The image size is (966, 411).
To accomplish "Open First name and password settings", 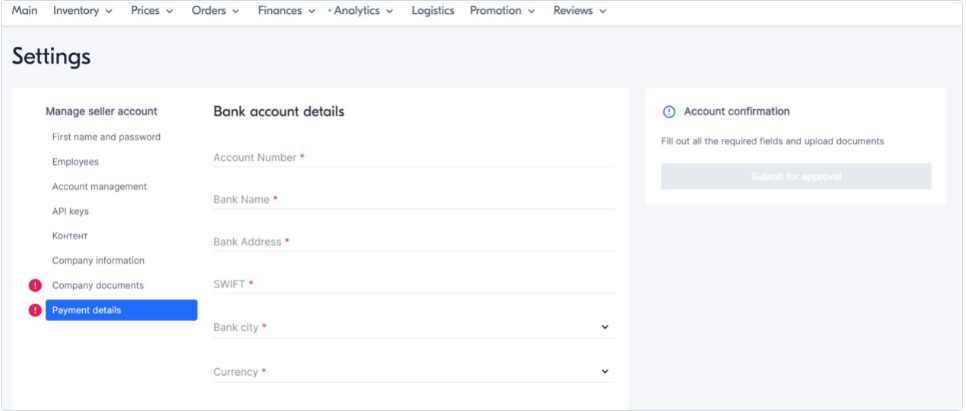I will click(x=106, y=137).
